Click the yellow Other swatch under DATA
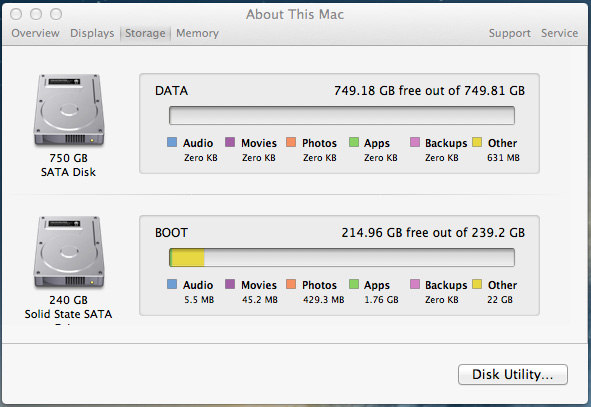Screen dimensions: 591x407 pos(477,142)
